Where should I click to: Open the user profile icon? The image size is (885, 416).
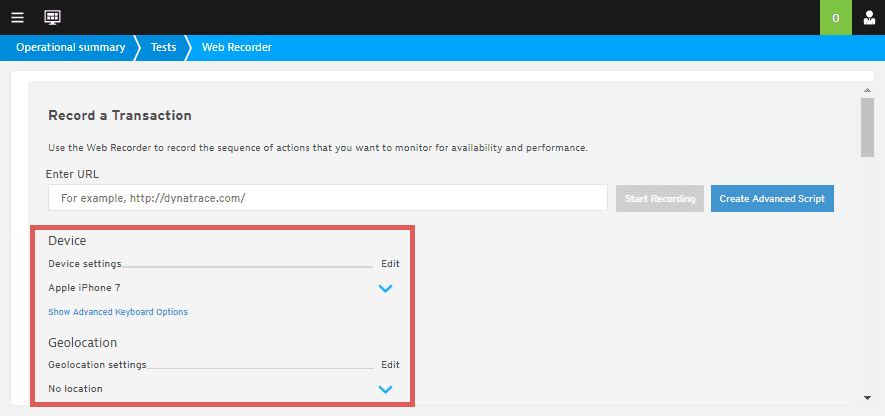coord(869,17)
